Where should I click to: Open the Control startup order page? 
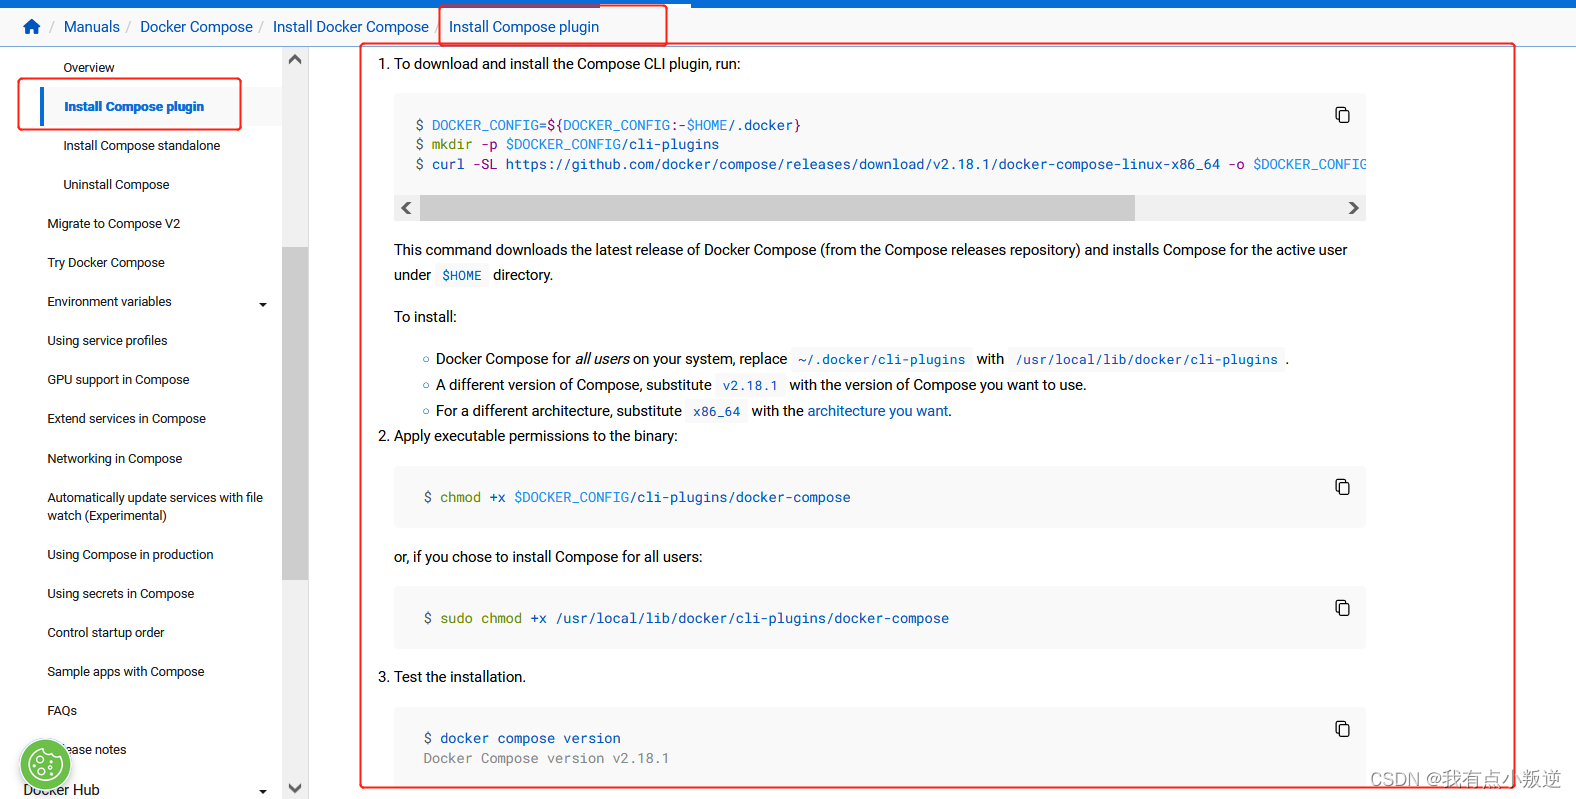tap(106, 633)
